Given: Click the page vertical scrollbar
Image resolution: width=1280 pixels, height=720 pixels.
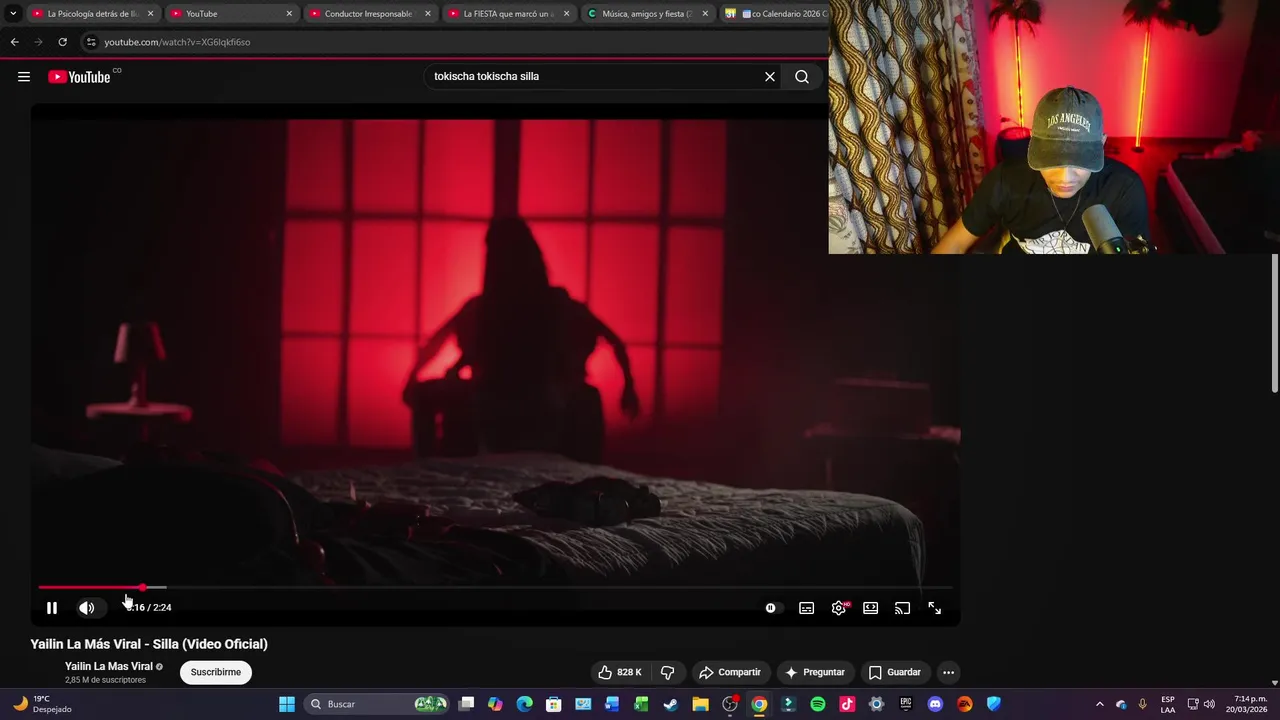Looking at the screenshot, I should (1275, 323).
